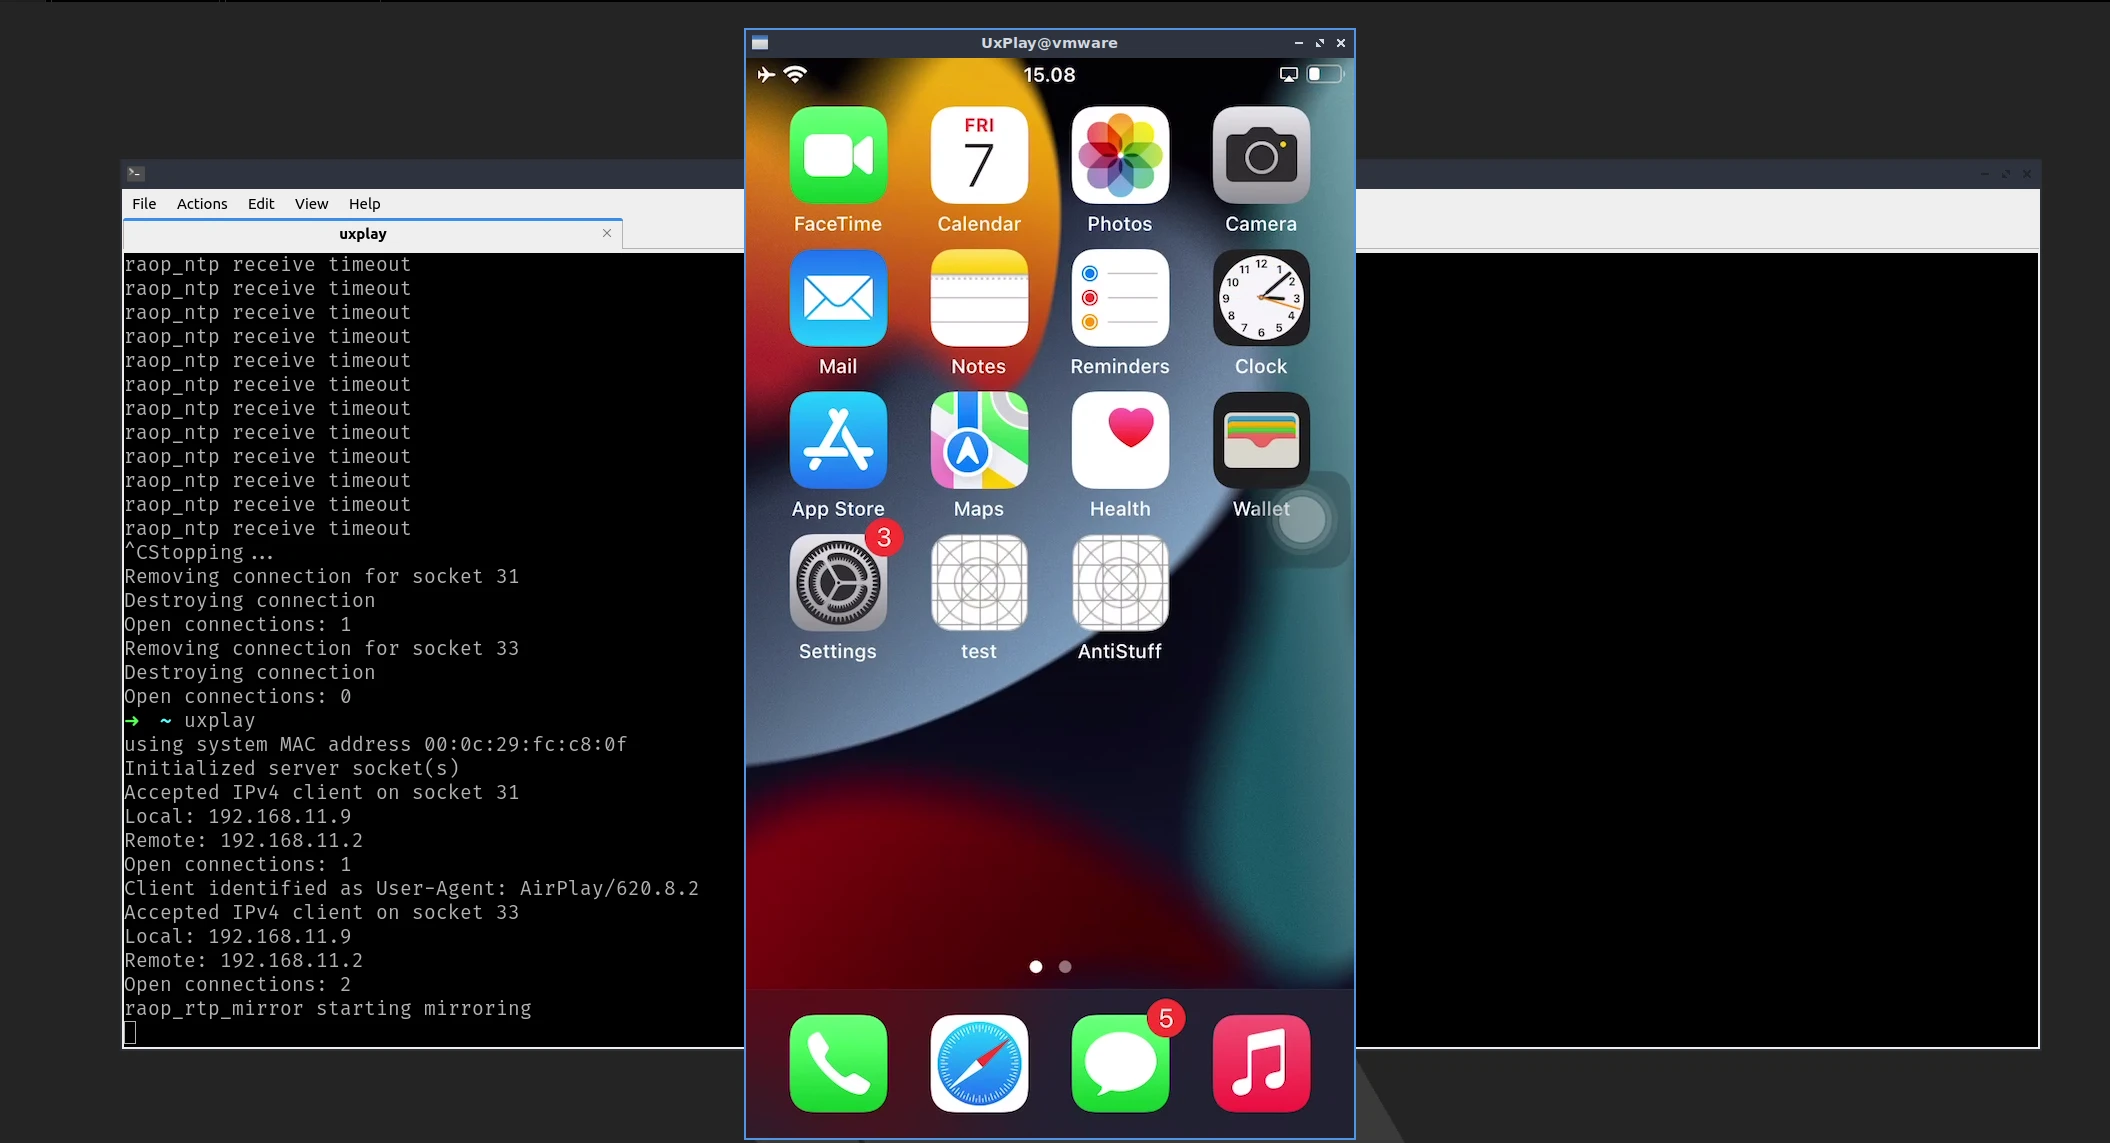2110x1143 pixels.
Task: Click the UxPlay window menu icon
Action: (760, 43)
